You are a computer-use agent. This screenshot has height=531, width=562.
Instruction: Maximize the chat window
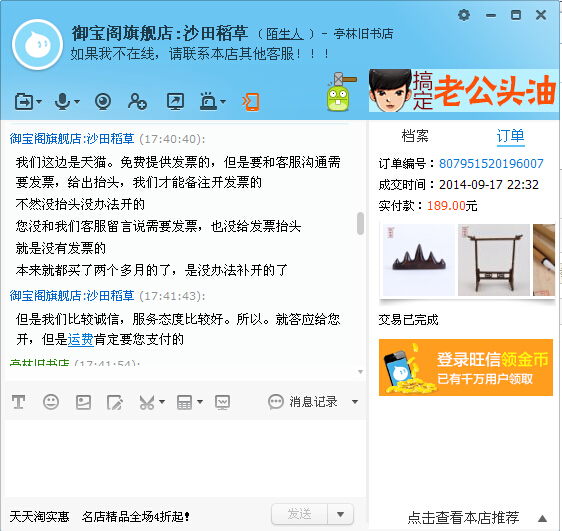pyautogui.click(x=516, y=15)
